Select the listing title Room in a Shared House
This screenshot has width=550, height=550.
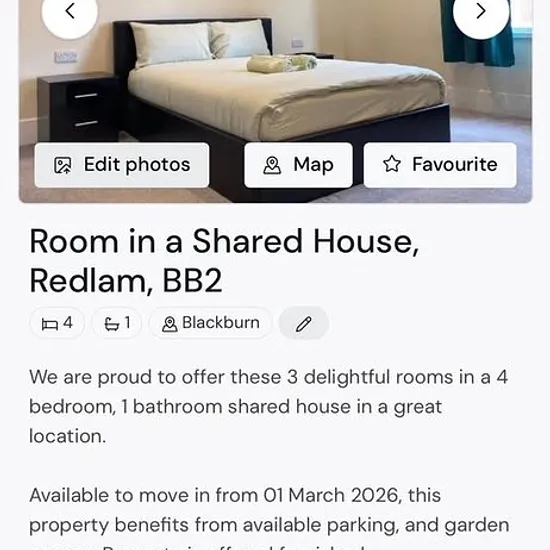[x=224, y=241]
